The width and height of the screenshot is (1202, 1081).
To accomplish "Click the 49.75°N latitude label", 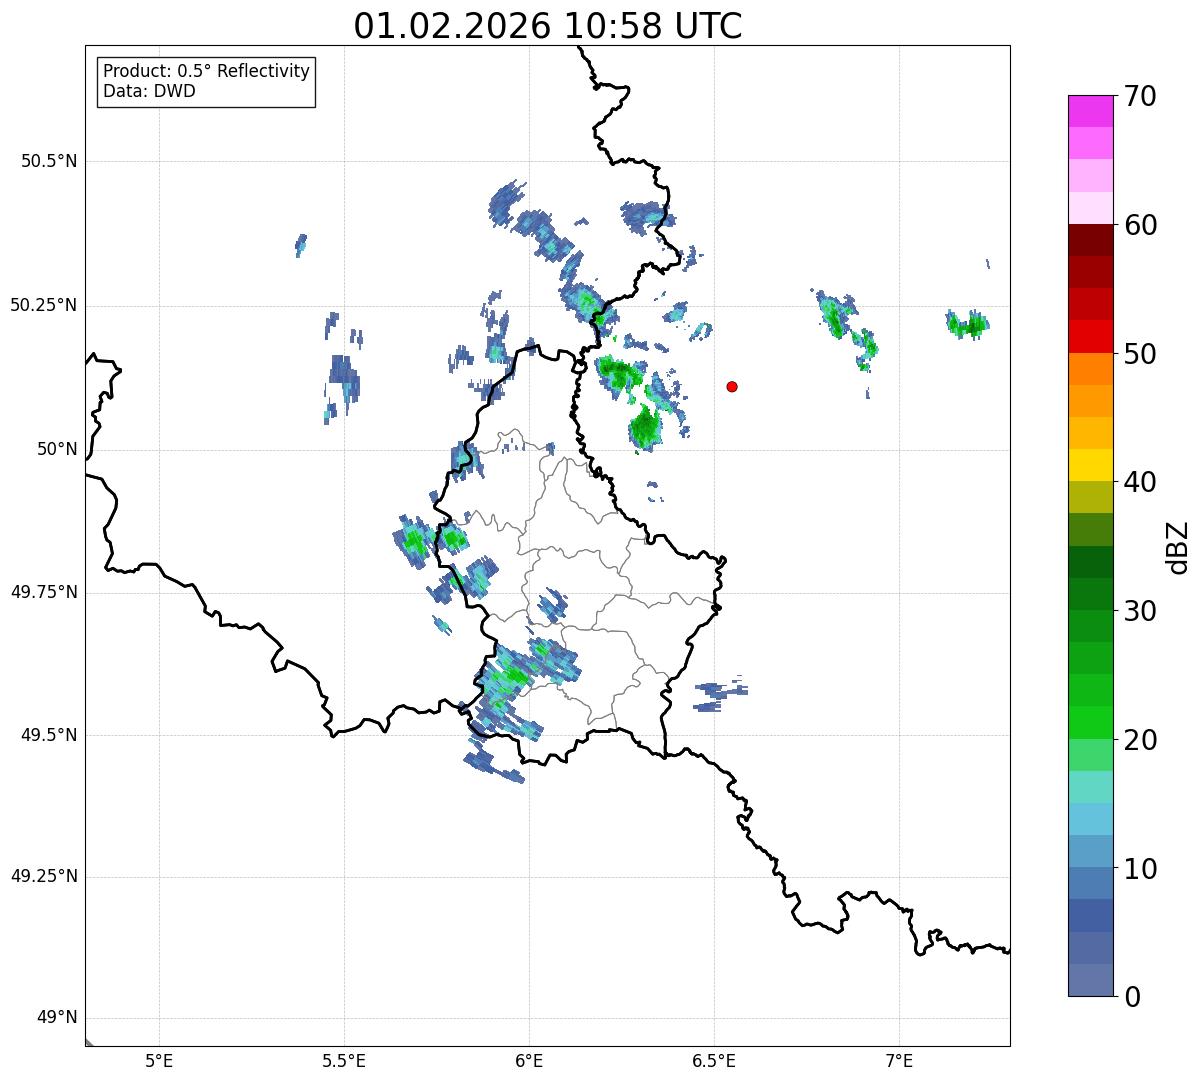I will tap(43, 592).
